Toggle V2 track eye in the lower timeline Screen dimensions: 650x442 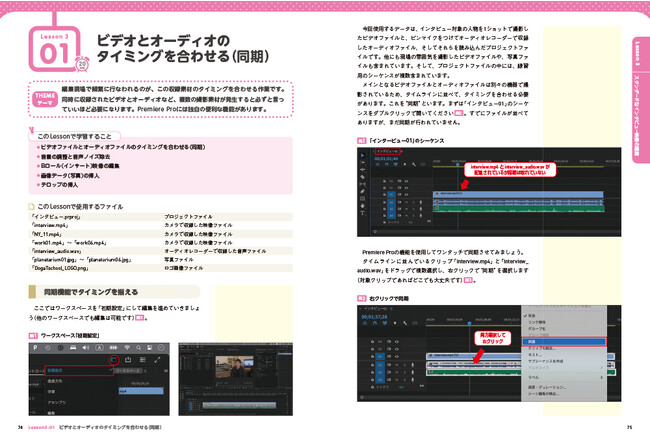tap(397, 349)
